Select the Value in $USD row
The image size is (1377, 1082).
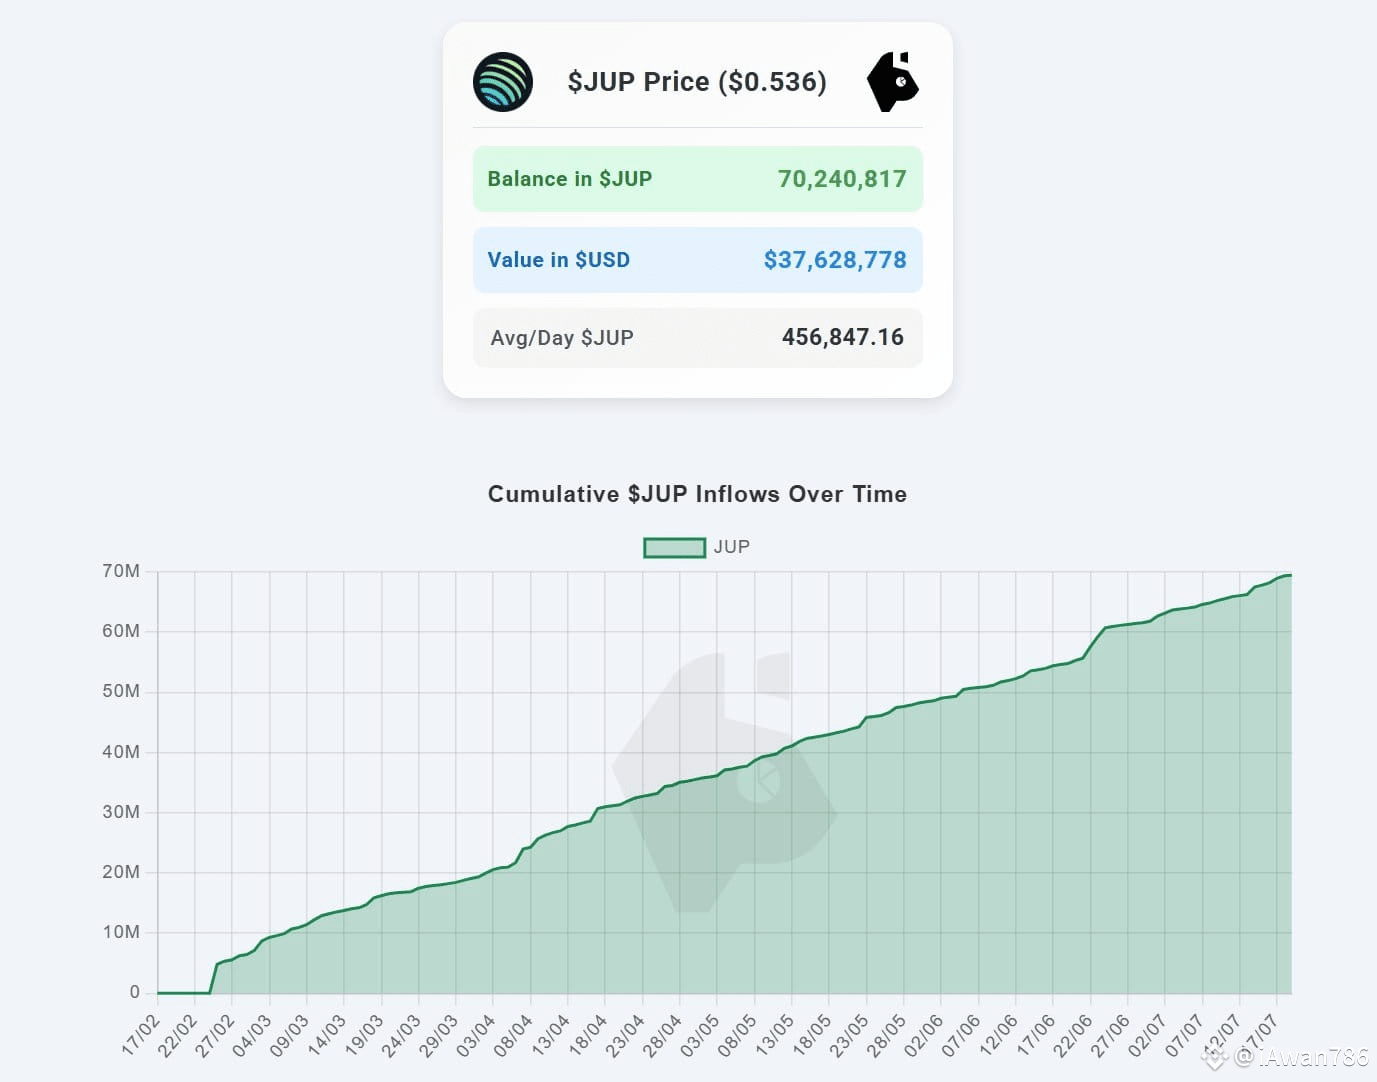(697, 260)
